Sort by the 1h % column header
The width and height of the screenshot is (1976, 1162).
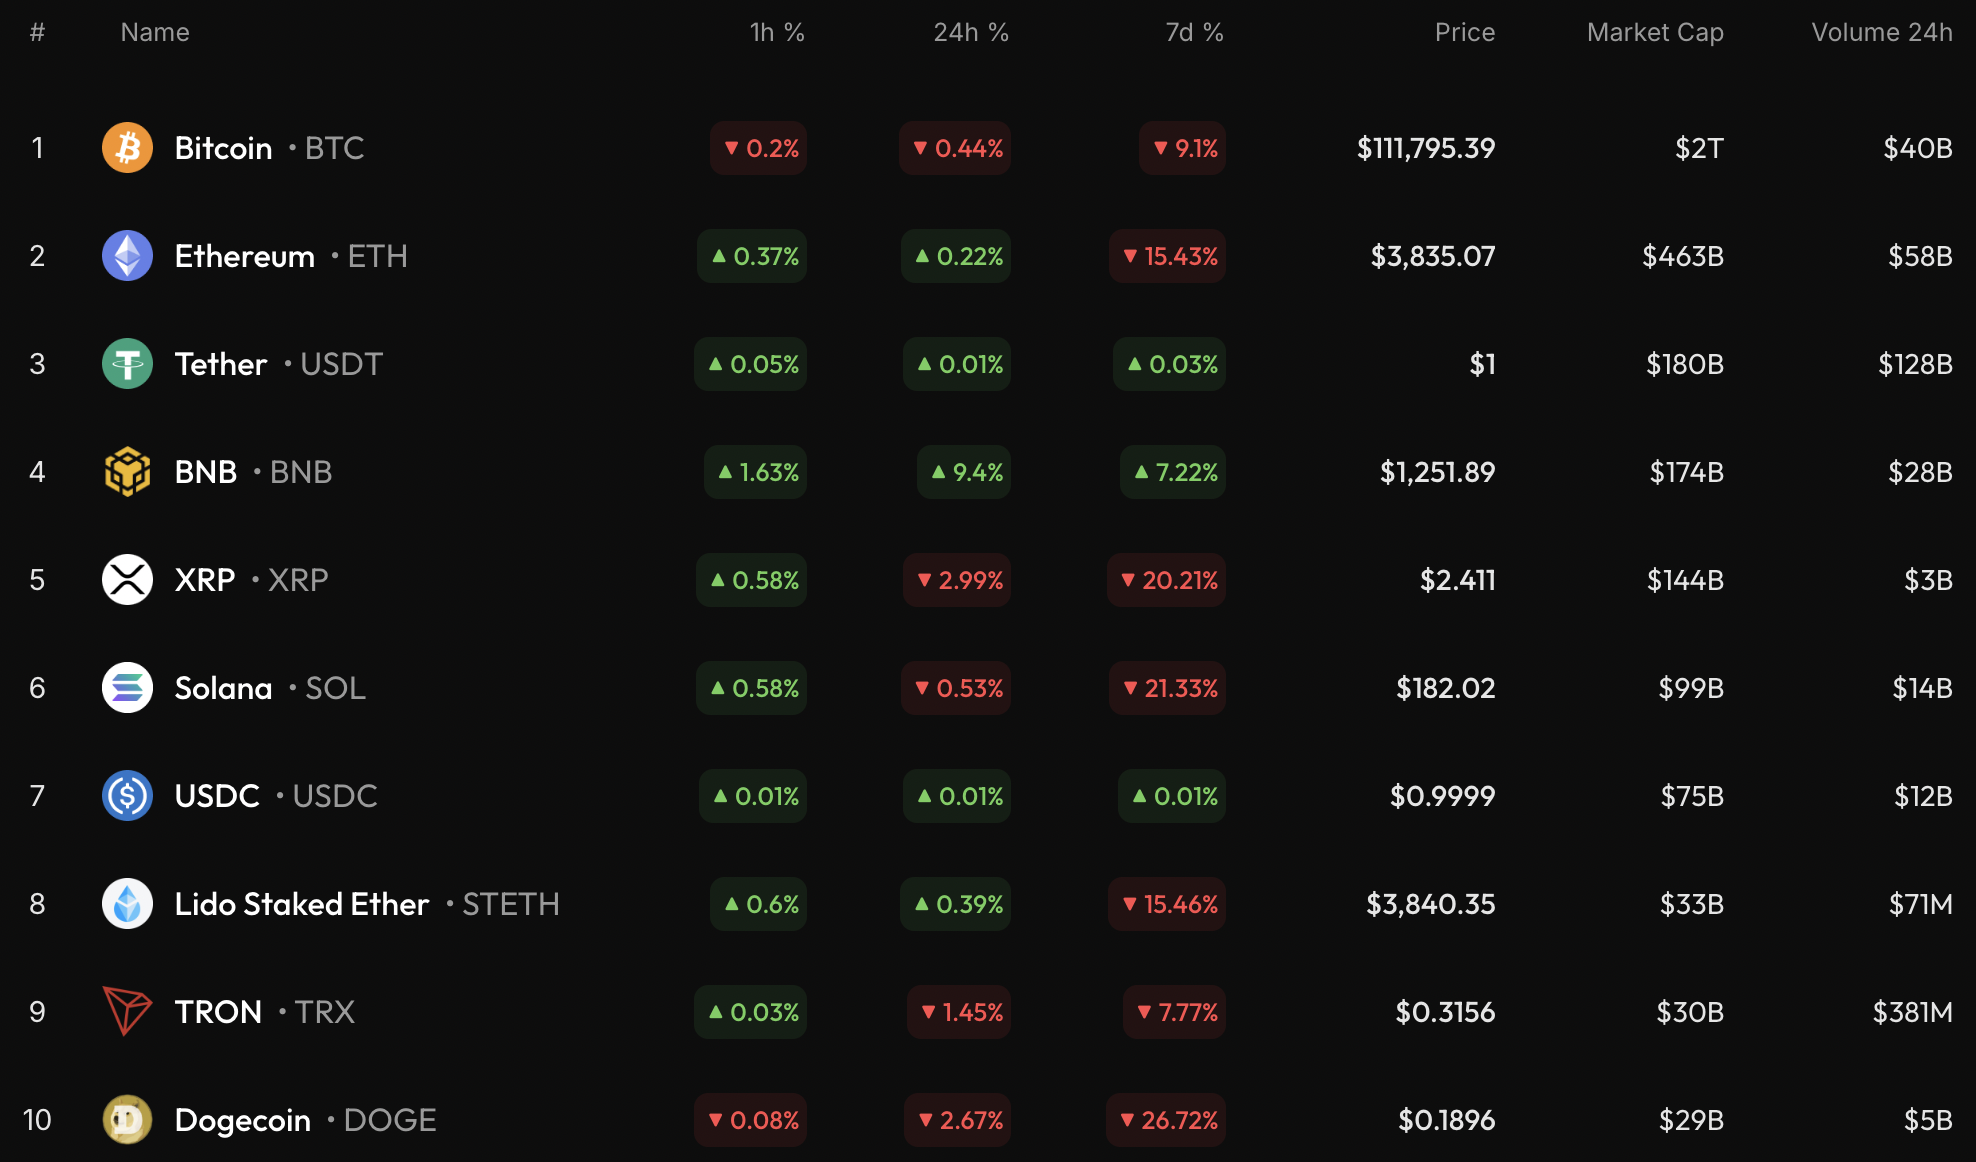click(777, 33)
